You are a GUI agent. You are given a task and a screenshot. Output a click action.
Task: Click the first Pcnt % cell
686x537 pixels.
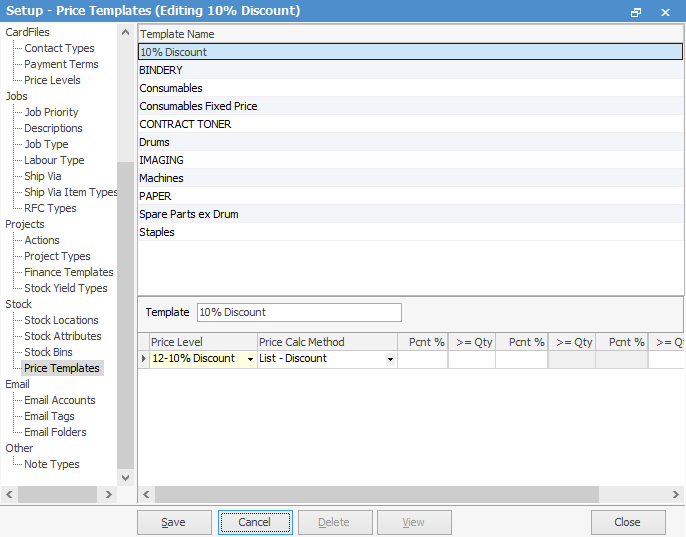tap(422, 359)
